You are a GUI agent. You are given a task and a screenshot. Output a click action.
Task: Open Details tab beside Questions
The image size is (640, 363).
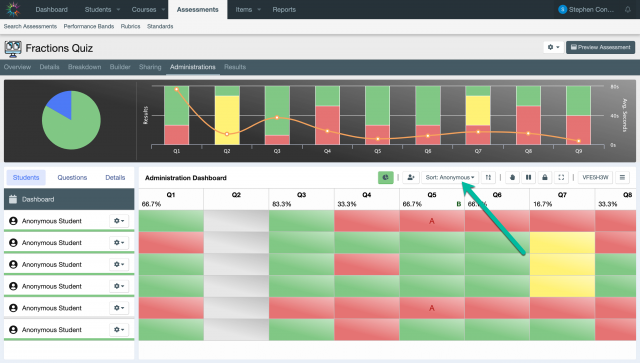point(115,178)
